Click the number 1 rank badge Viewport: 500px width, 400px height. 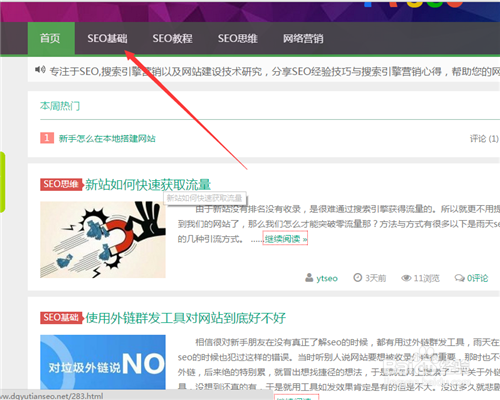(x=47, y=138)
